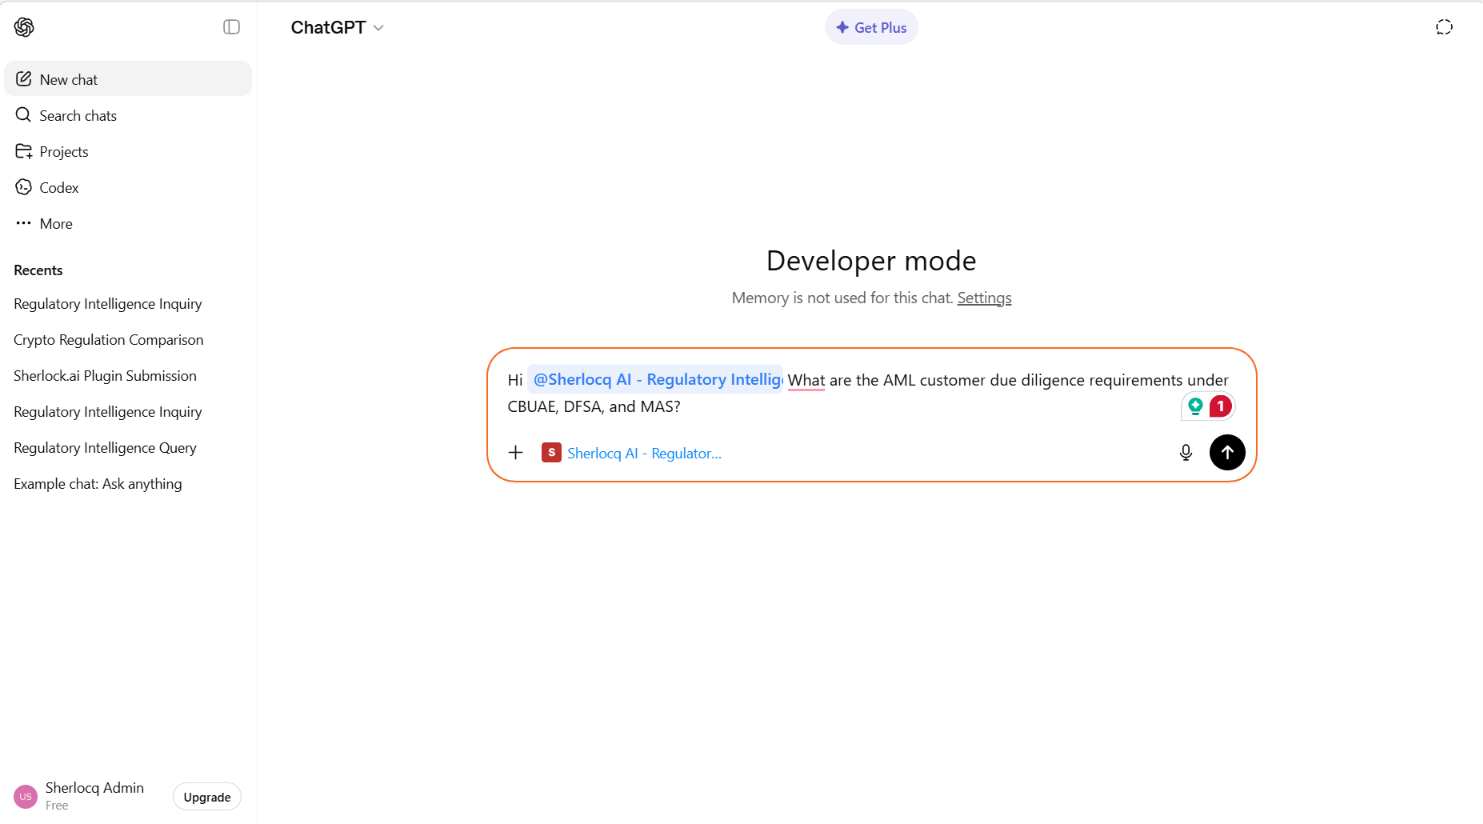The height and width of the screenshot is (824, 1483).
Task: Click the @Sherlocq AI mention chip
Action: pyautogui.click(x=655, y=379)
